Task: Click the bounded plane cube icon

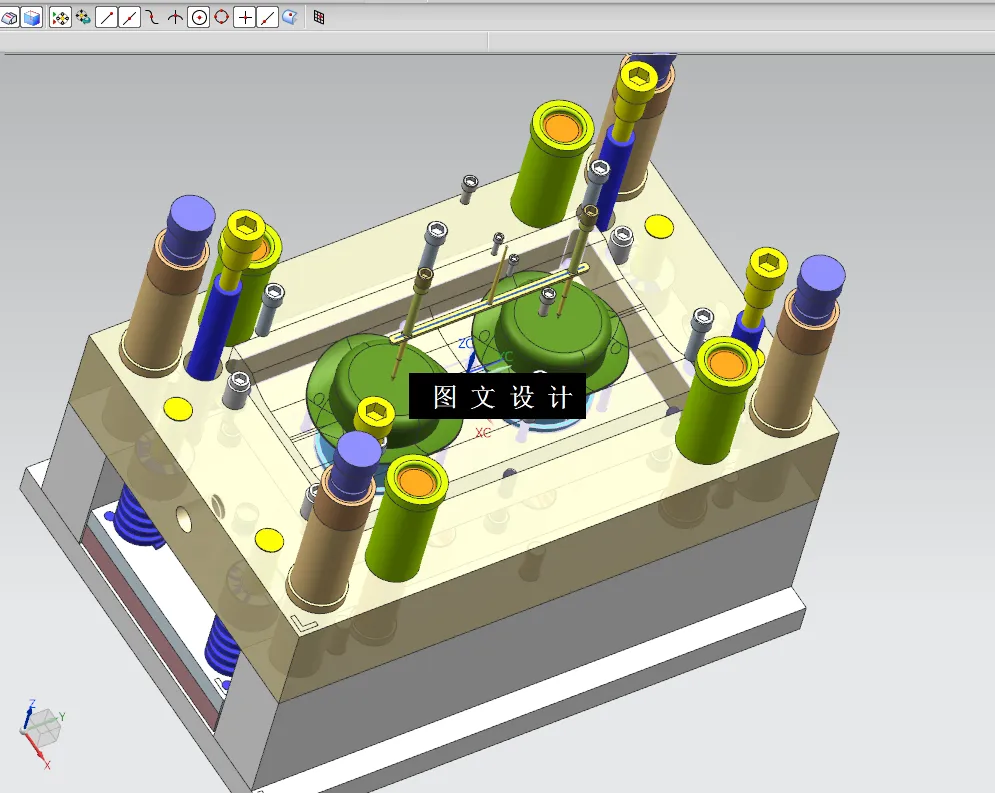Action: [29, 16]
